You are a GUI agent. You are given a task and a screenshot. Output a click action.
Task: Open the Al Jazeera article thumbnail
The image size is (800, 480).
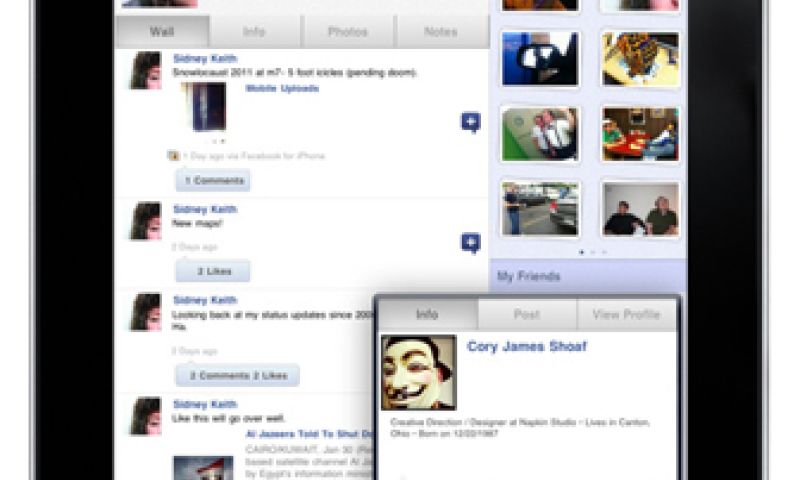203,468
